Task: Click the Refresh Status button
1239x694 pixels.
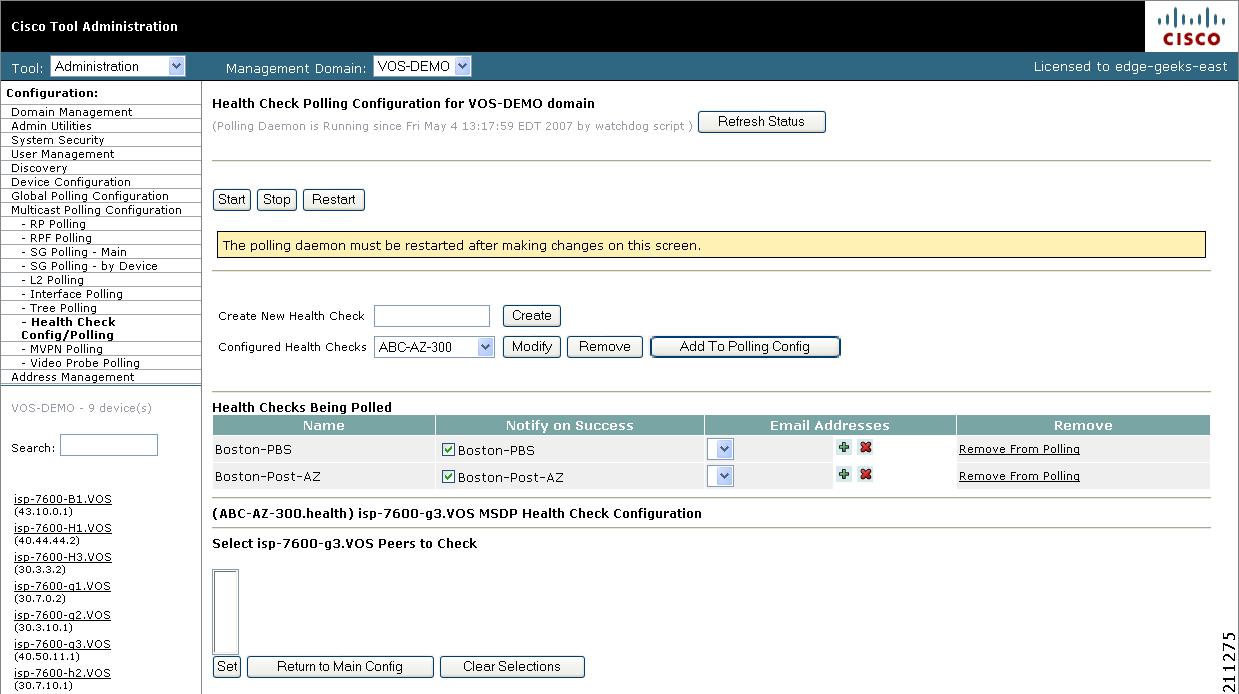Action: (x=761, y=121)
